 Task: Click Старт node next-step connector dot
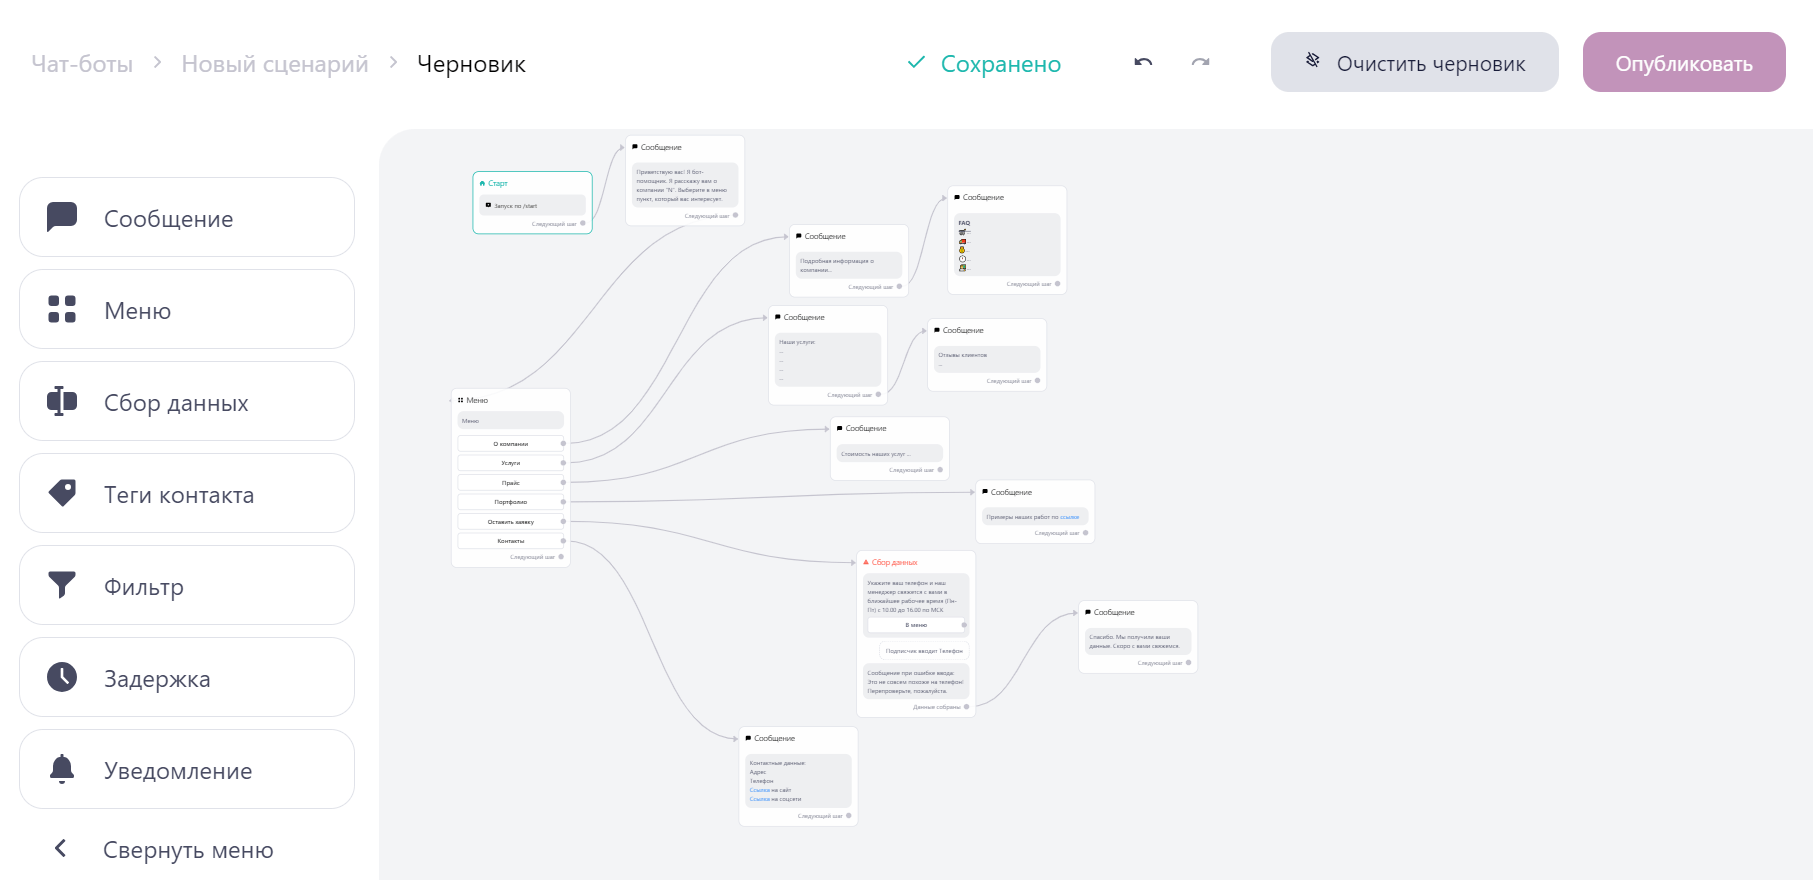(583, 223)
